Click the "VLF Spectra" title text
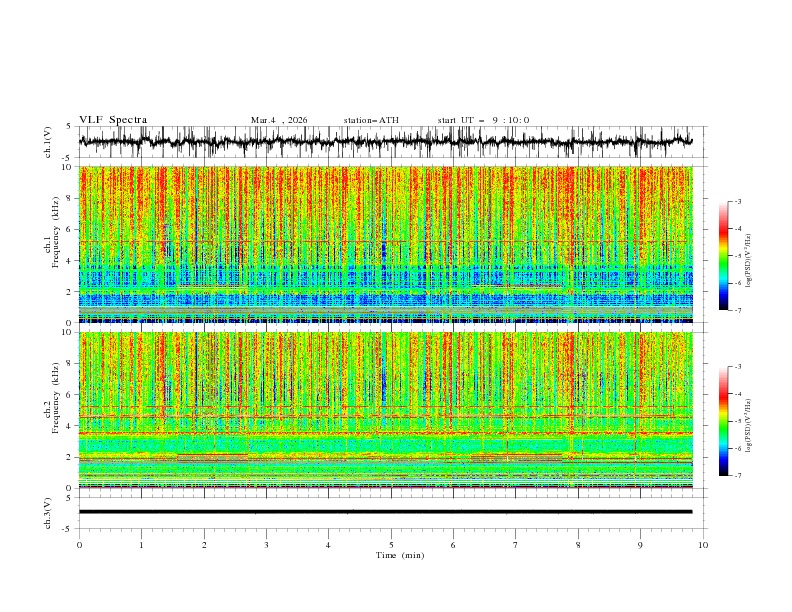 click(x=113, y=120)
